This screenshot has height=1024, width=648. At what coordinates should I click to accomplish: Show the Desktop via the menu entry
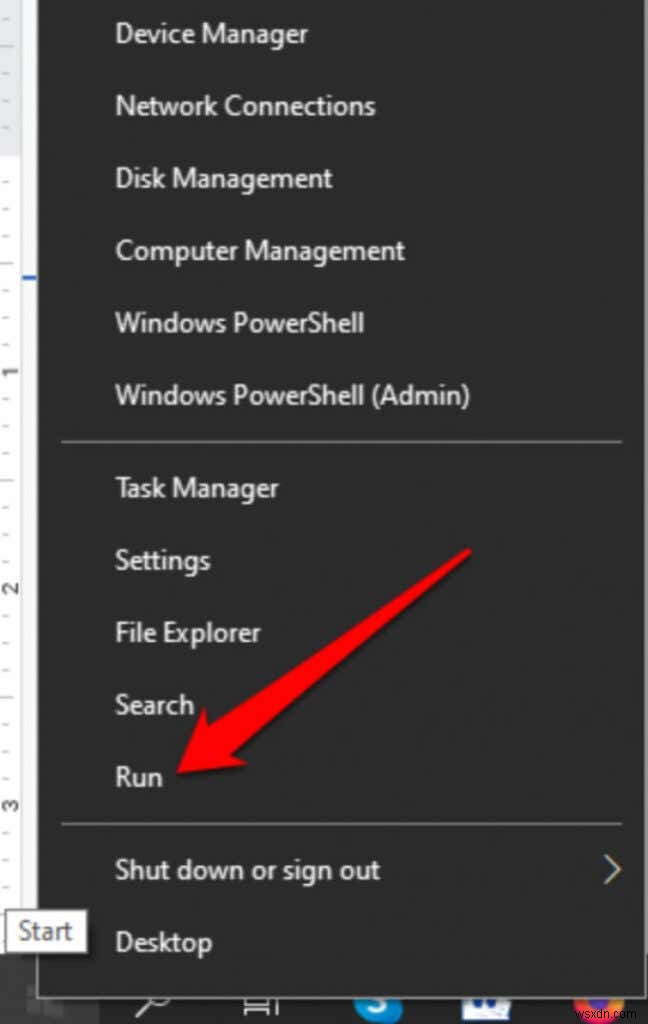pos(163,941)
